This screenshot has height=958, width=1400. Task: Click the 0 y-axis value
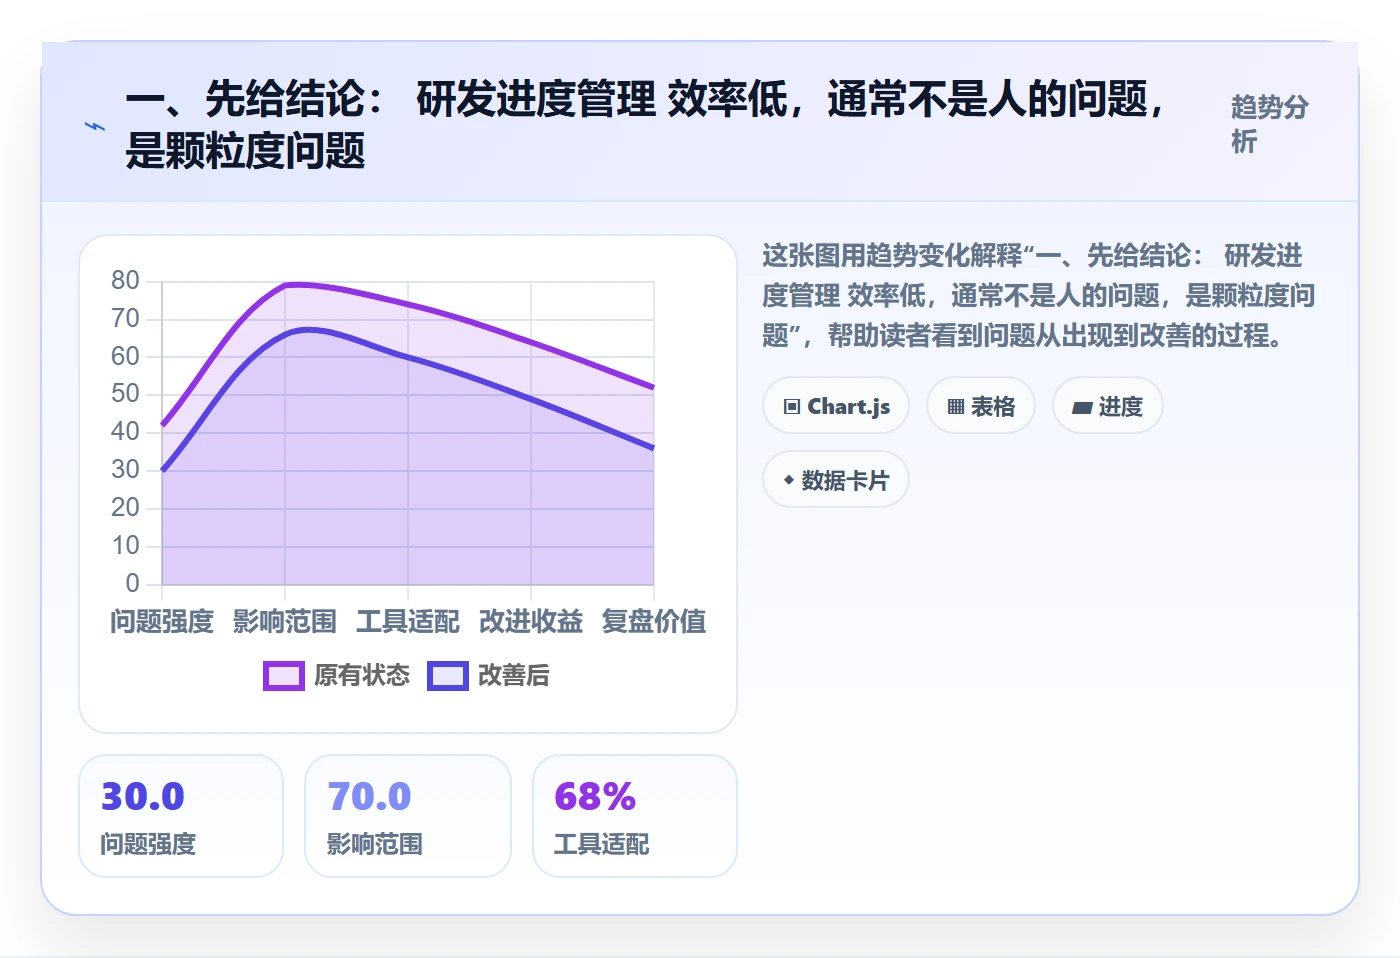pyautogui.click(x=132, y=583)
